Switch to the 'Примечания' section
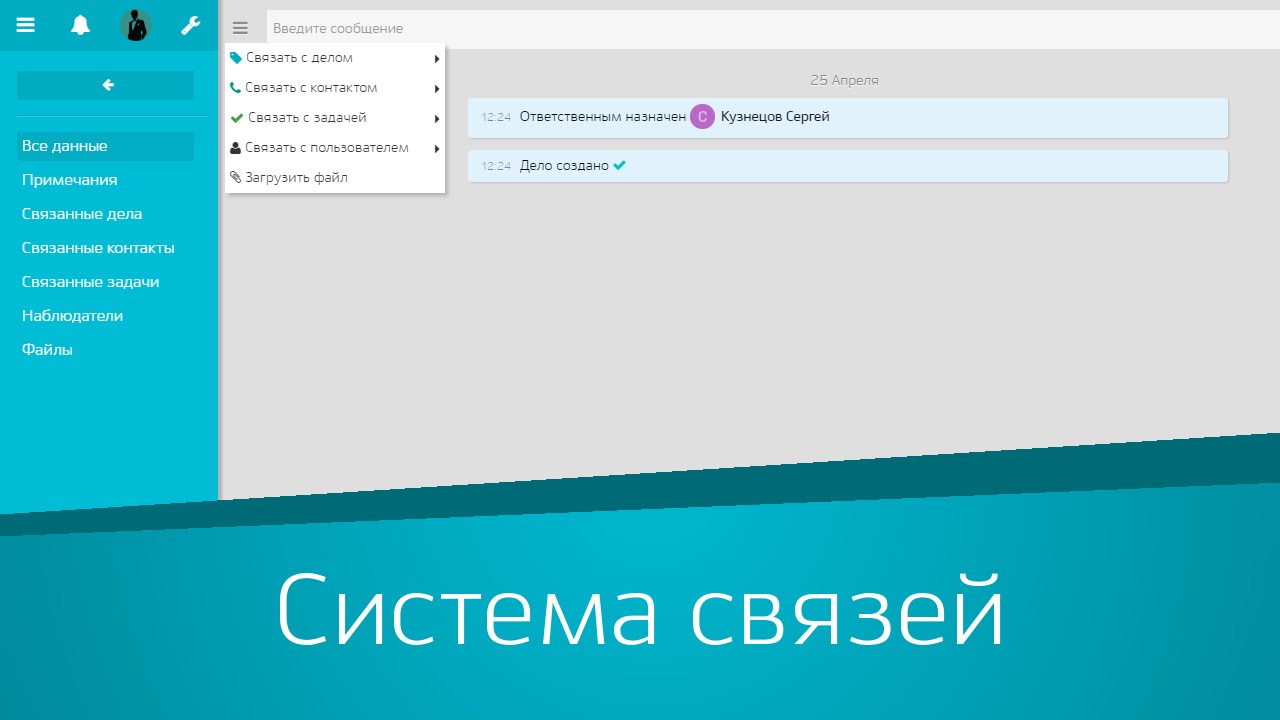Screen dimensions: 1280x720 (x=69, y=180)
